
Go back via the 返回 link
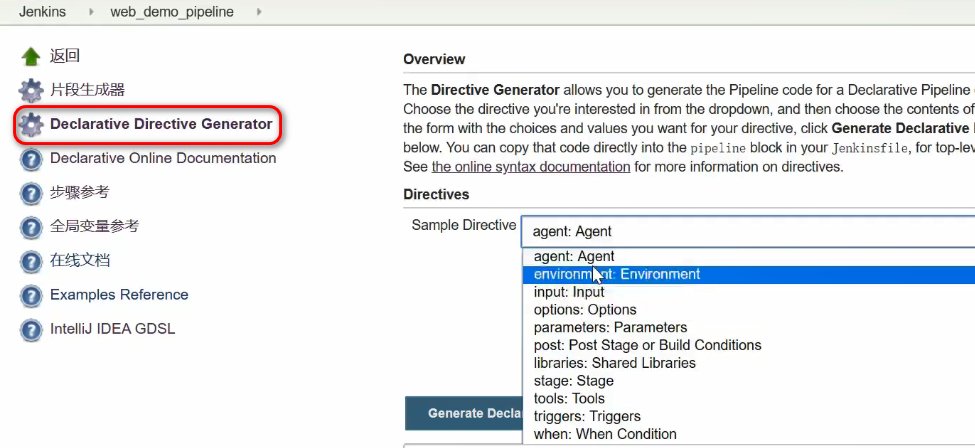click(x=65, y=56)
